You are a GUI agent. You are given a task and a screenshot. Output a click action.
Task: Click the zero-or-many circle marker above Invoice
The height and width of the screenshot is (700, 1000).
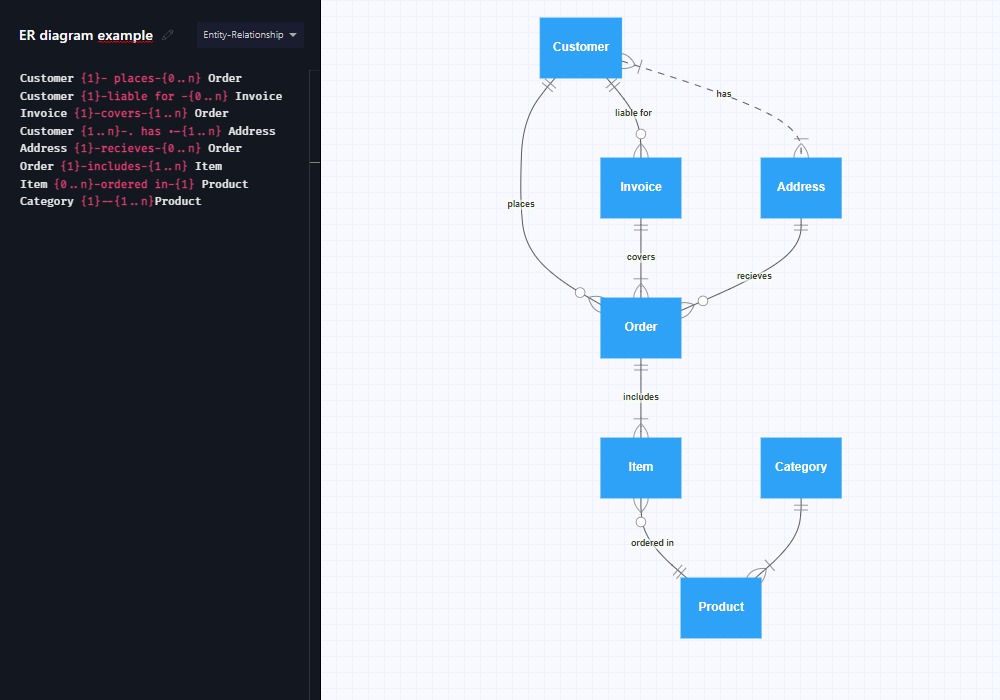(641, 134)
